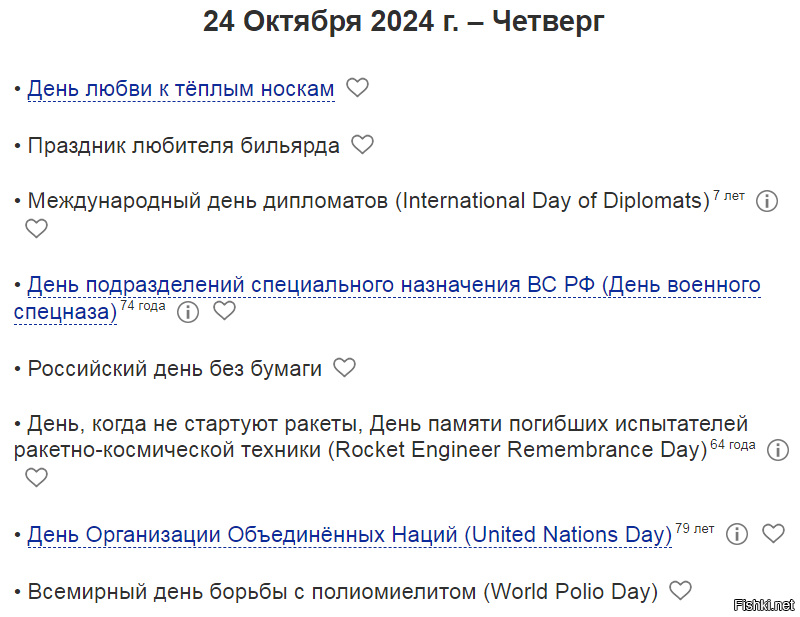Open День любви к тёплым носкам link
The image size is (800, 617).
[181, 89]
